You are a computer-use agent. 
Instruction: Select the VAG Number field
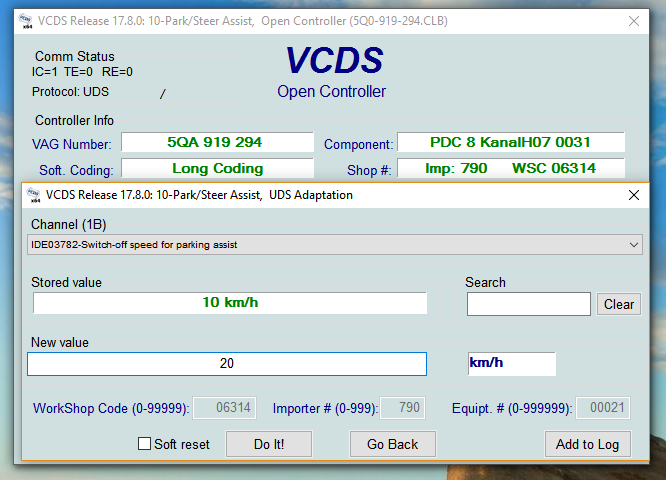217,142
